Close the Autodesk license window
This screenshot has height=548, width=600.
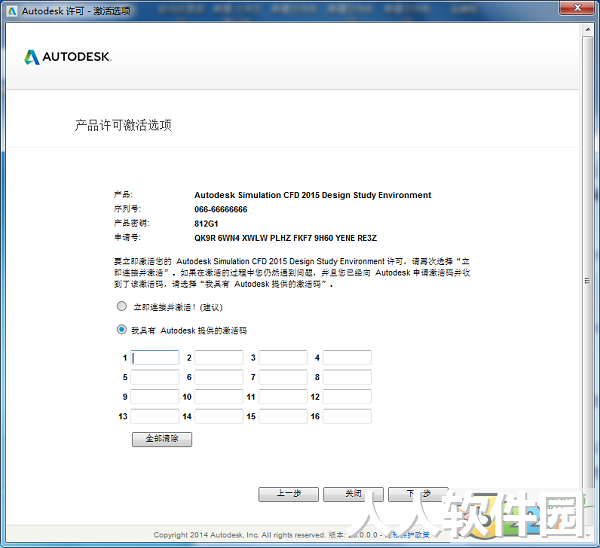tap(577, 8)
